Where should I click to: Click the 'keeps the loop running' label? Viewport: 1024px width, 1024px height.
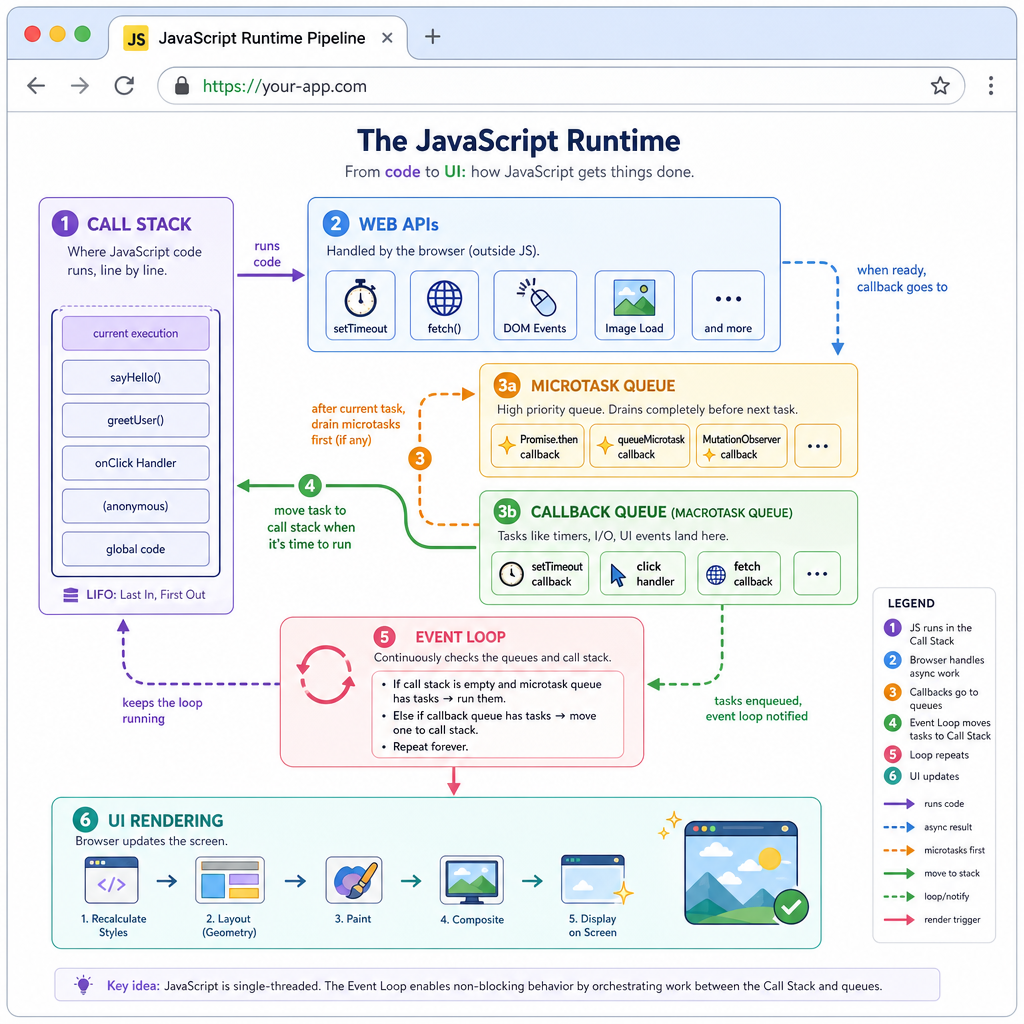[162, 711]
